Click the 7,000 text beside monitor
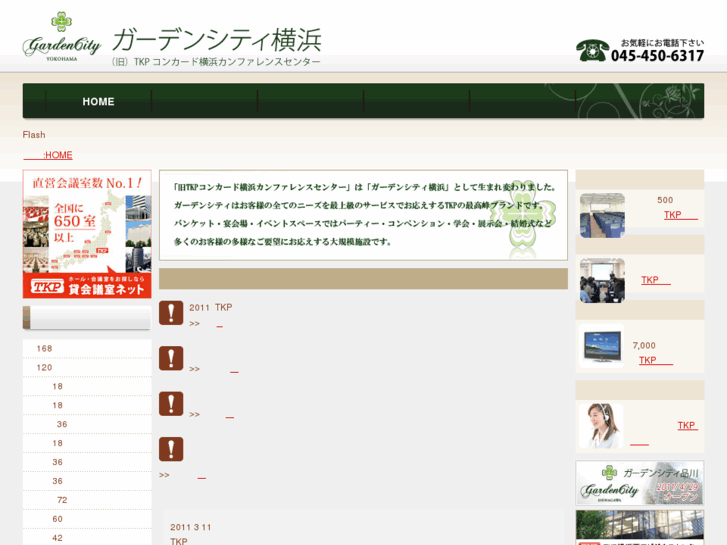Viewport: 727px width, 545px height. tap(644, 345)
